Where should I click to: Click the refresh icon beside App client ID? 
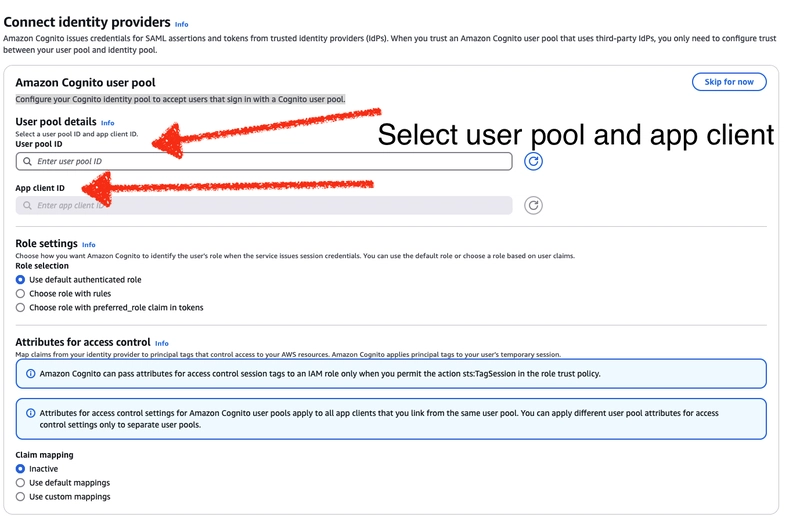click(533, 206)
